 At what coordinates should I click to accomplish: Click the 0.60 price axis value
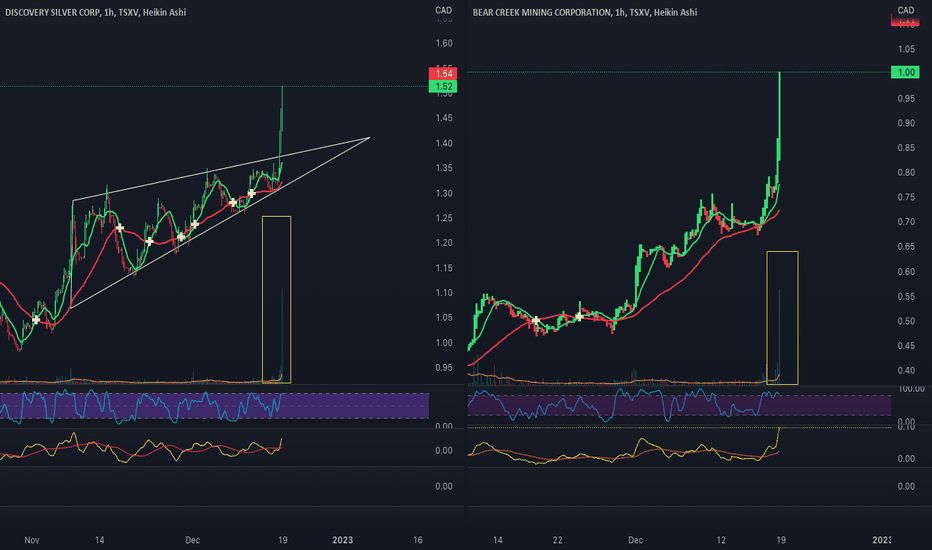coord(906,272)
